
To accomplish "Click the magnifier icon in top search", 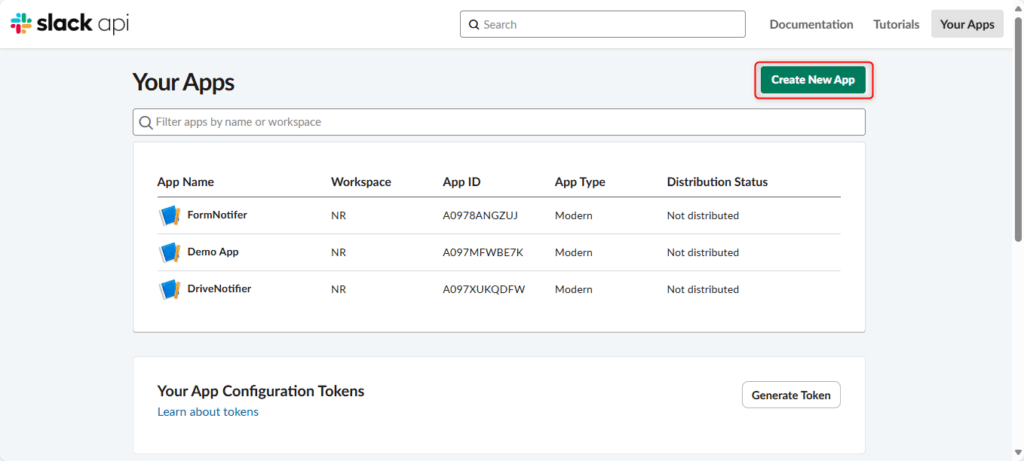I will [474, 25].
